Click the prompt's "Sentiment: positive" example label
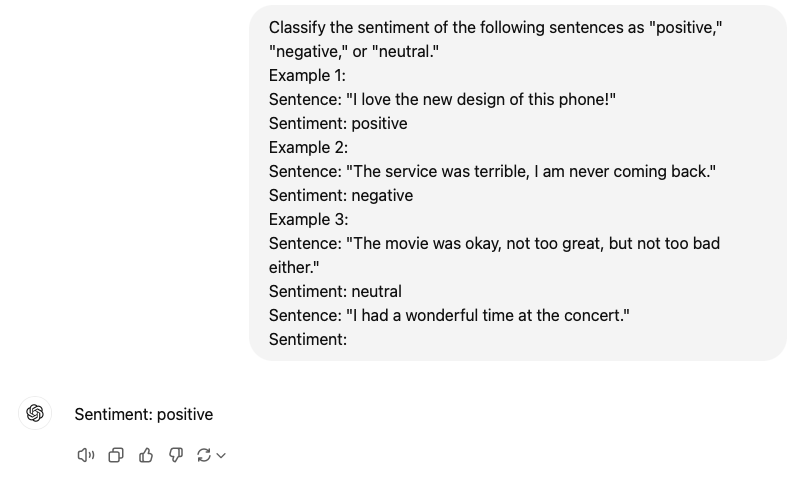The image size is (803, 486). click(x=338, y=123)
